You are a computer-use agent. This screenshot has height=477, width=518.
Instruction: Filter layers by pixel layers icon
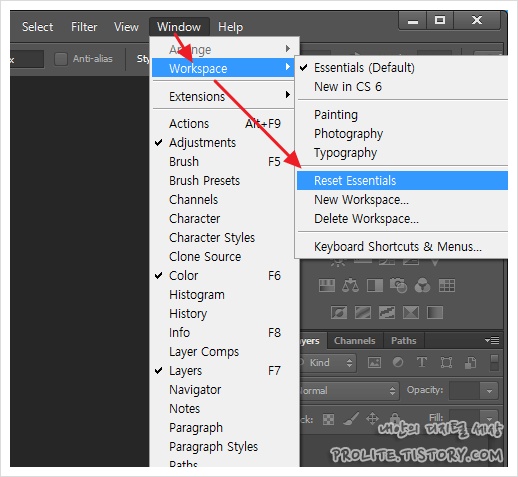[374, 362]
